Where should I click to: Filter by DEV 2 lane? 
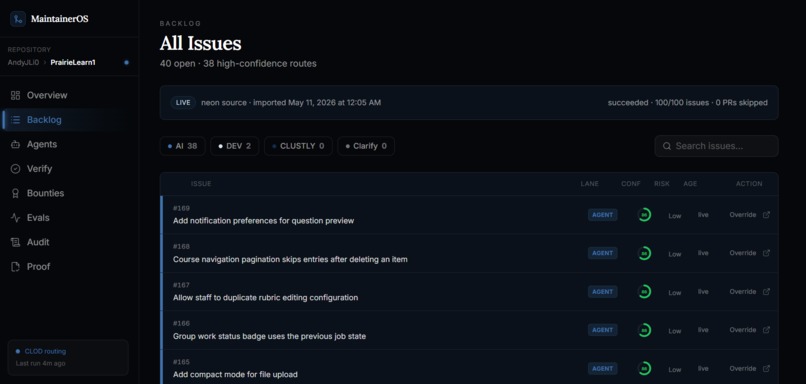click(x=234, y=146)
